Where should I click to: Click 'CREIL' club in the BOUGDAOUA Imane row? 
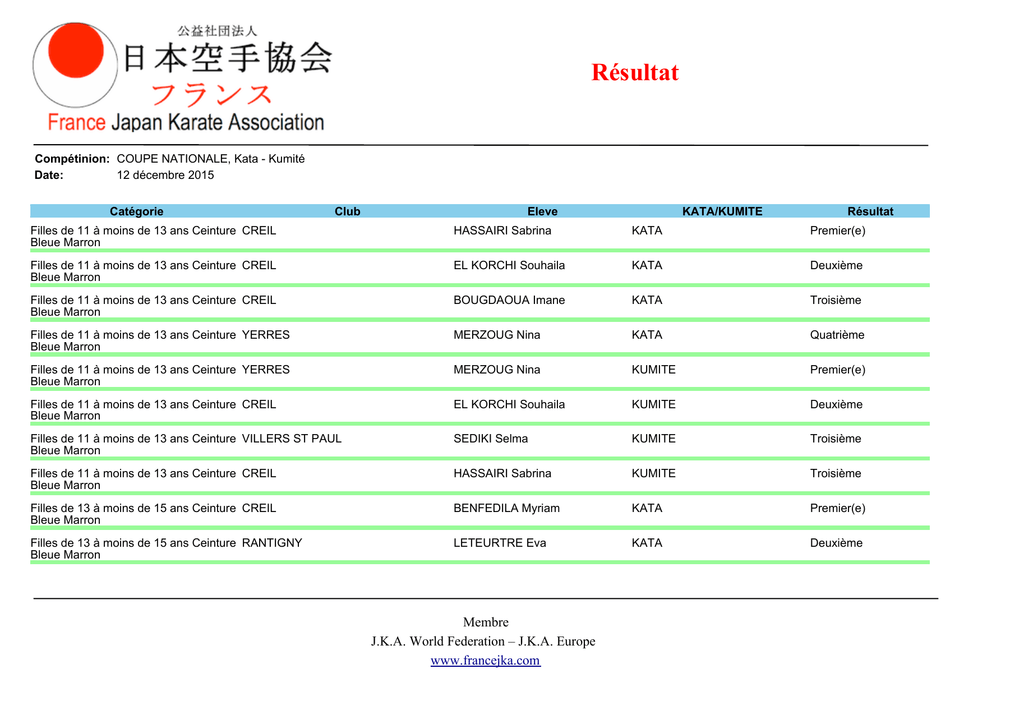point(259,300)
